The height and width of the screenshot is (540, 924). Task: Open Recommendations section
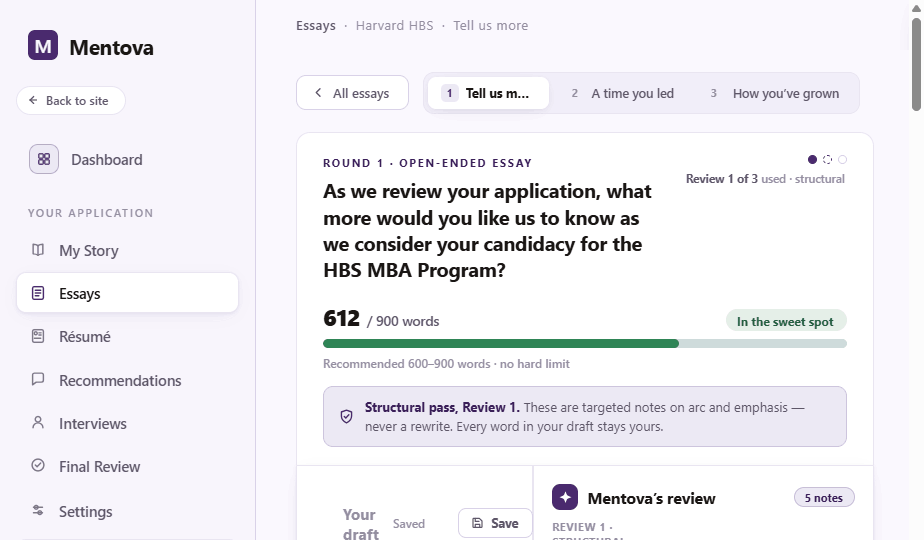(x=127, y=380)
